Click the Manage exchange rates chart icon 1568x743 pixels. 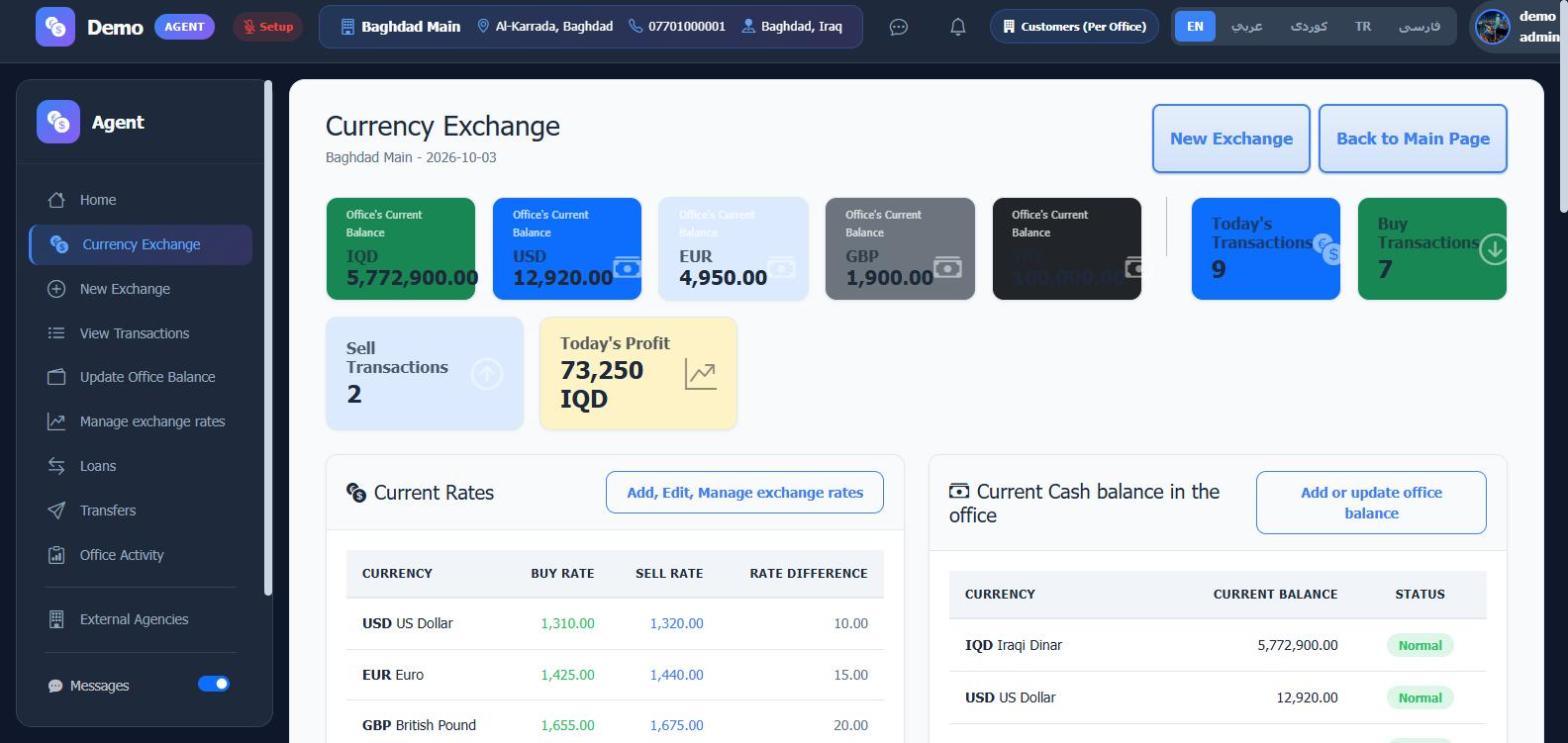57,422
